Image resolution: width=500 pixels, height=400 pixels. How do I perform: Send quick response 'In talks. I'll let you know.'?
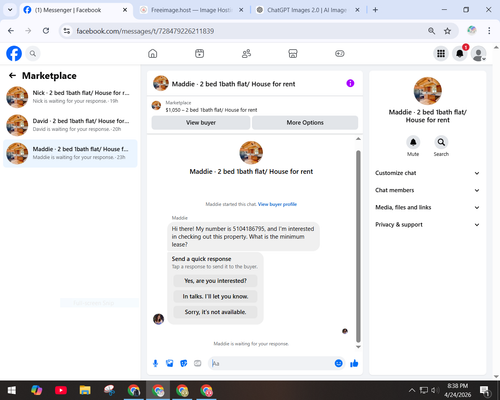(x=215, y=296)
